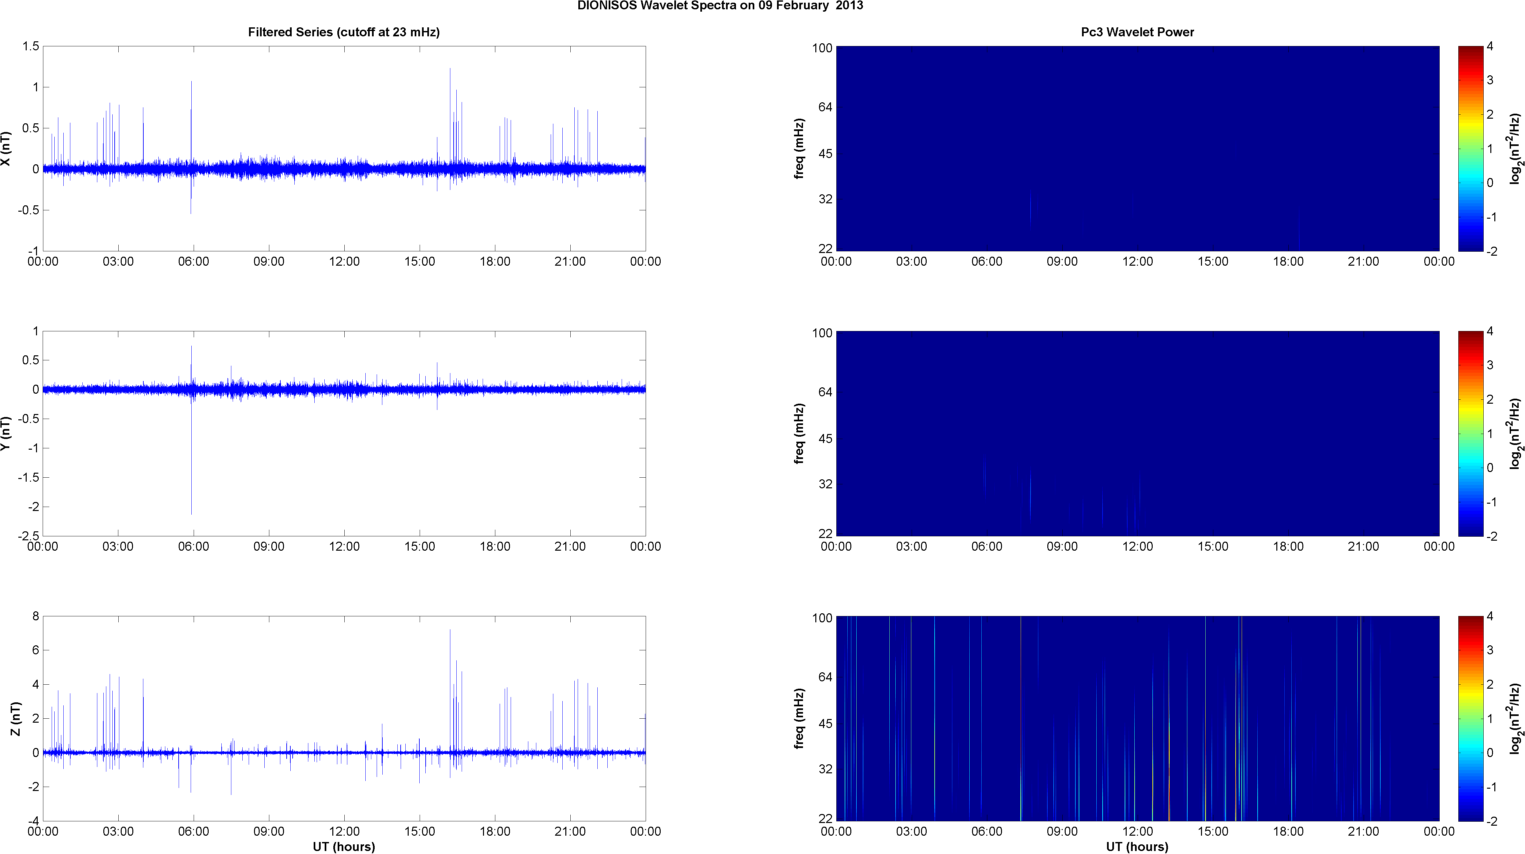
Task: Click "45" frequency tick on bottom wavelet plot
Action: point(825,724)
